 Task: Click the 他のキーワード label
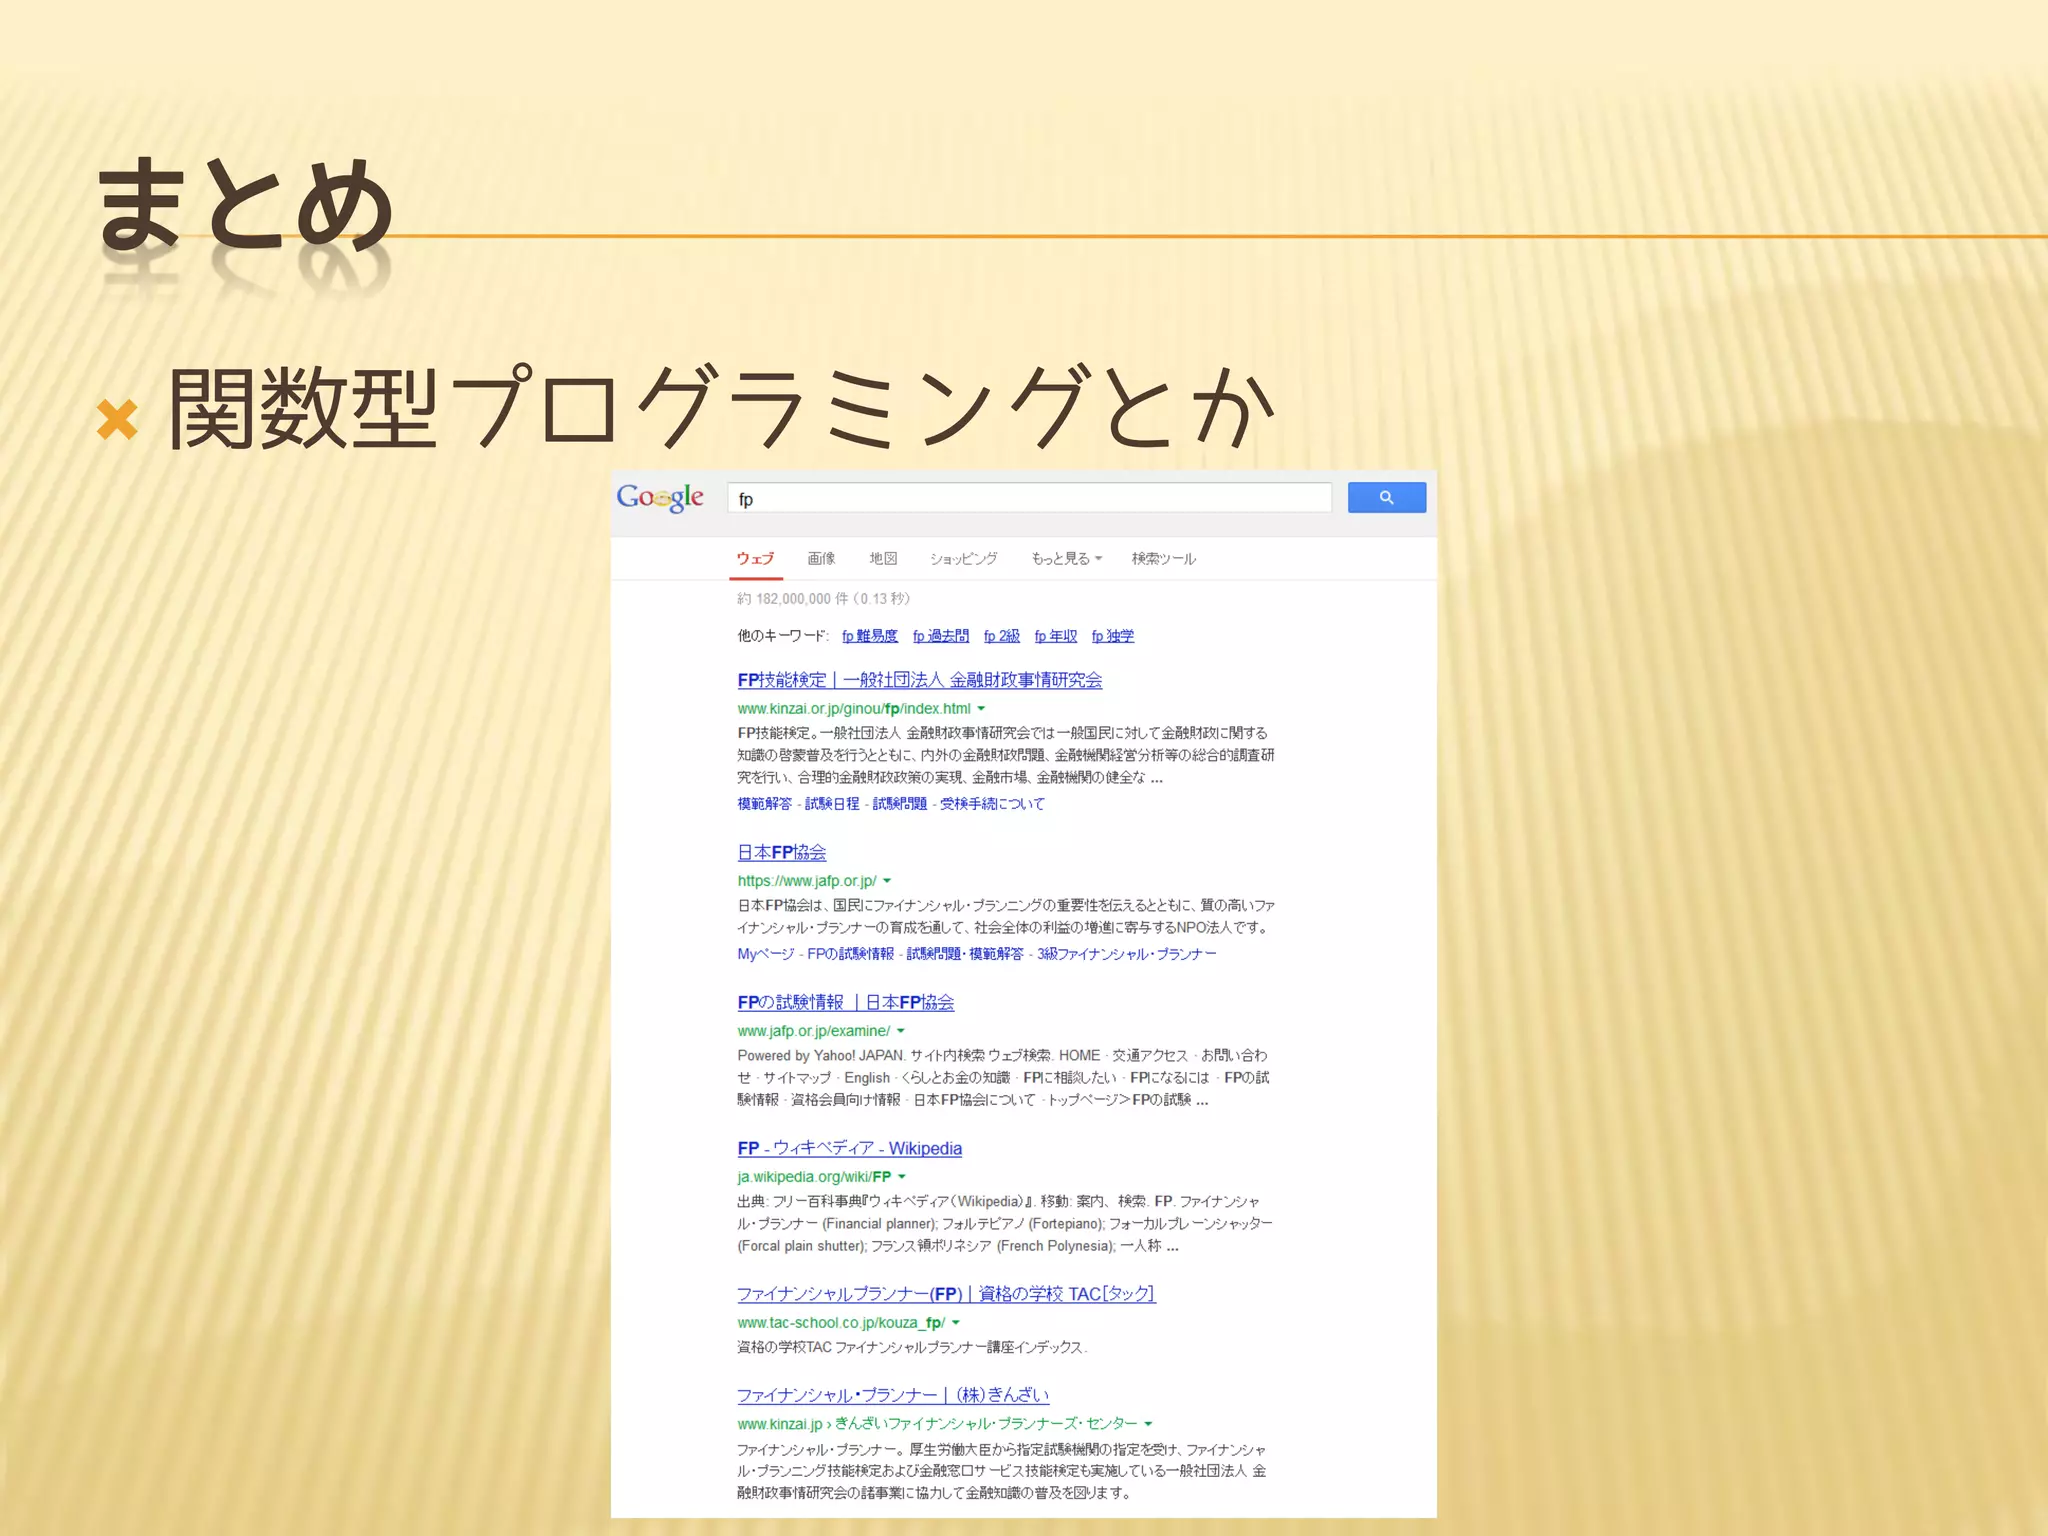pyautogui.click(x=783, y=636)
